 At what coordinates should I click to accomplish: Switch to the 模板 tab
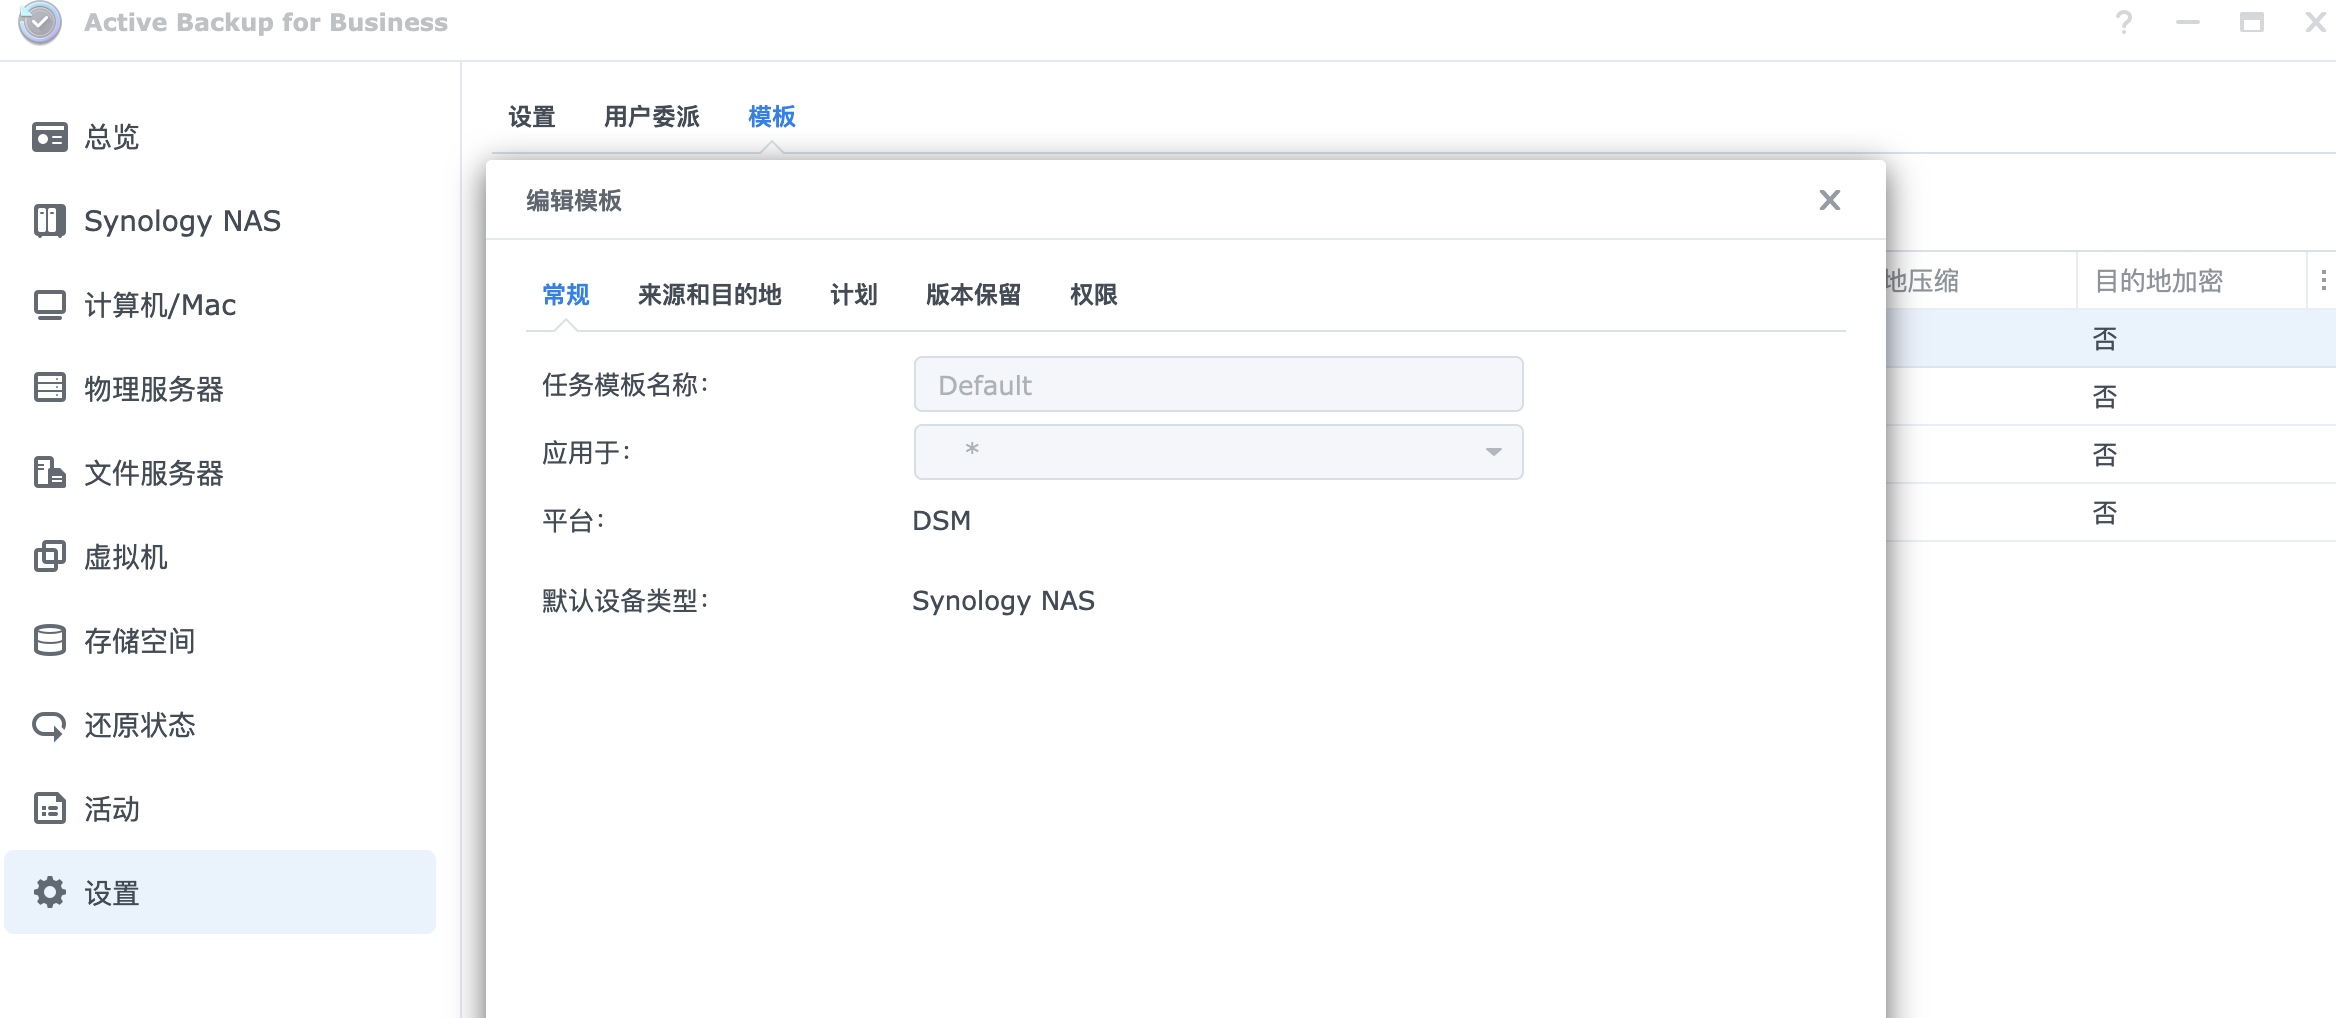tap(771, 117)
